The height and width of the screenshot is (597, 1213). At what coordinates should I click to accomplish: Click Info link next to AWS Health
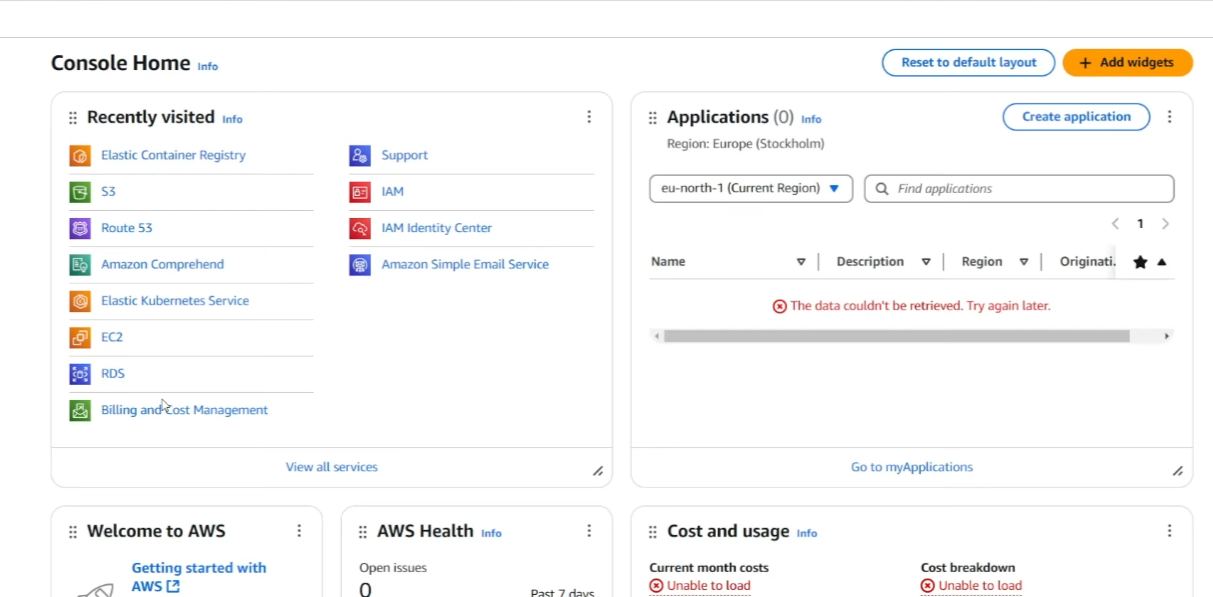[x=491, y=533]
